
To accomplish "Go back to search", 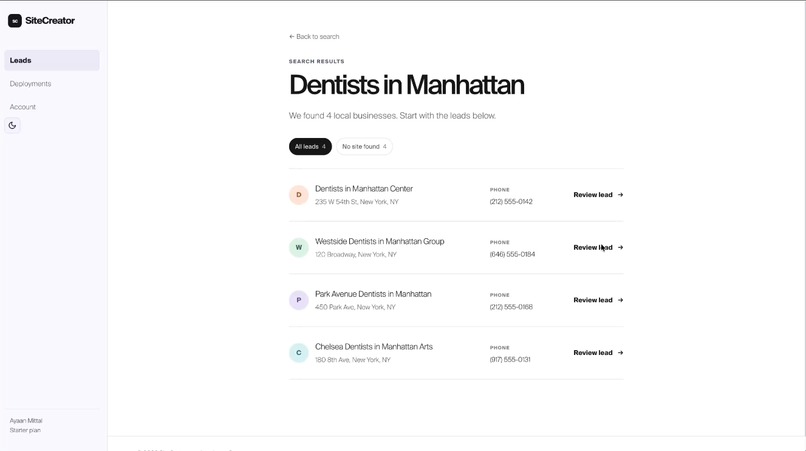I will (x=314, y=37).
